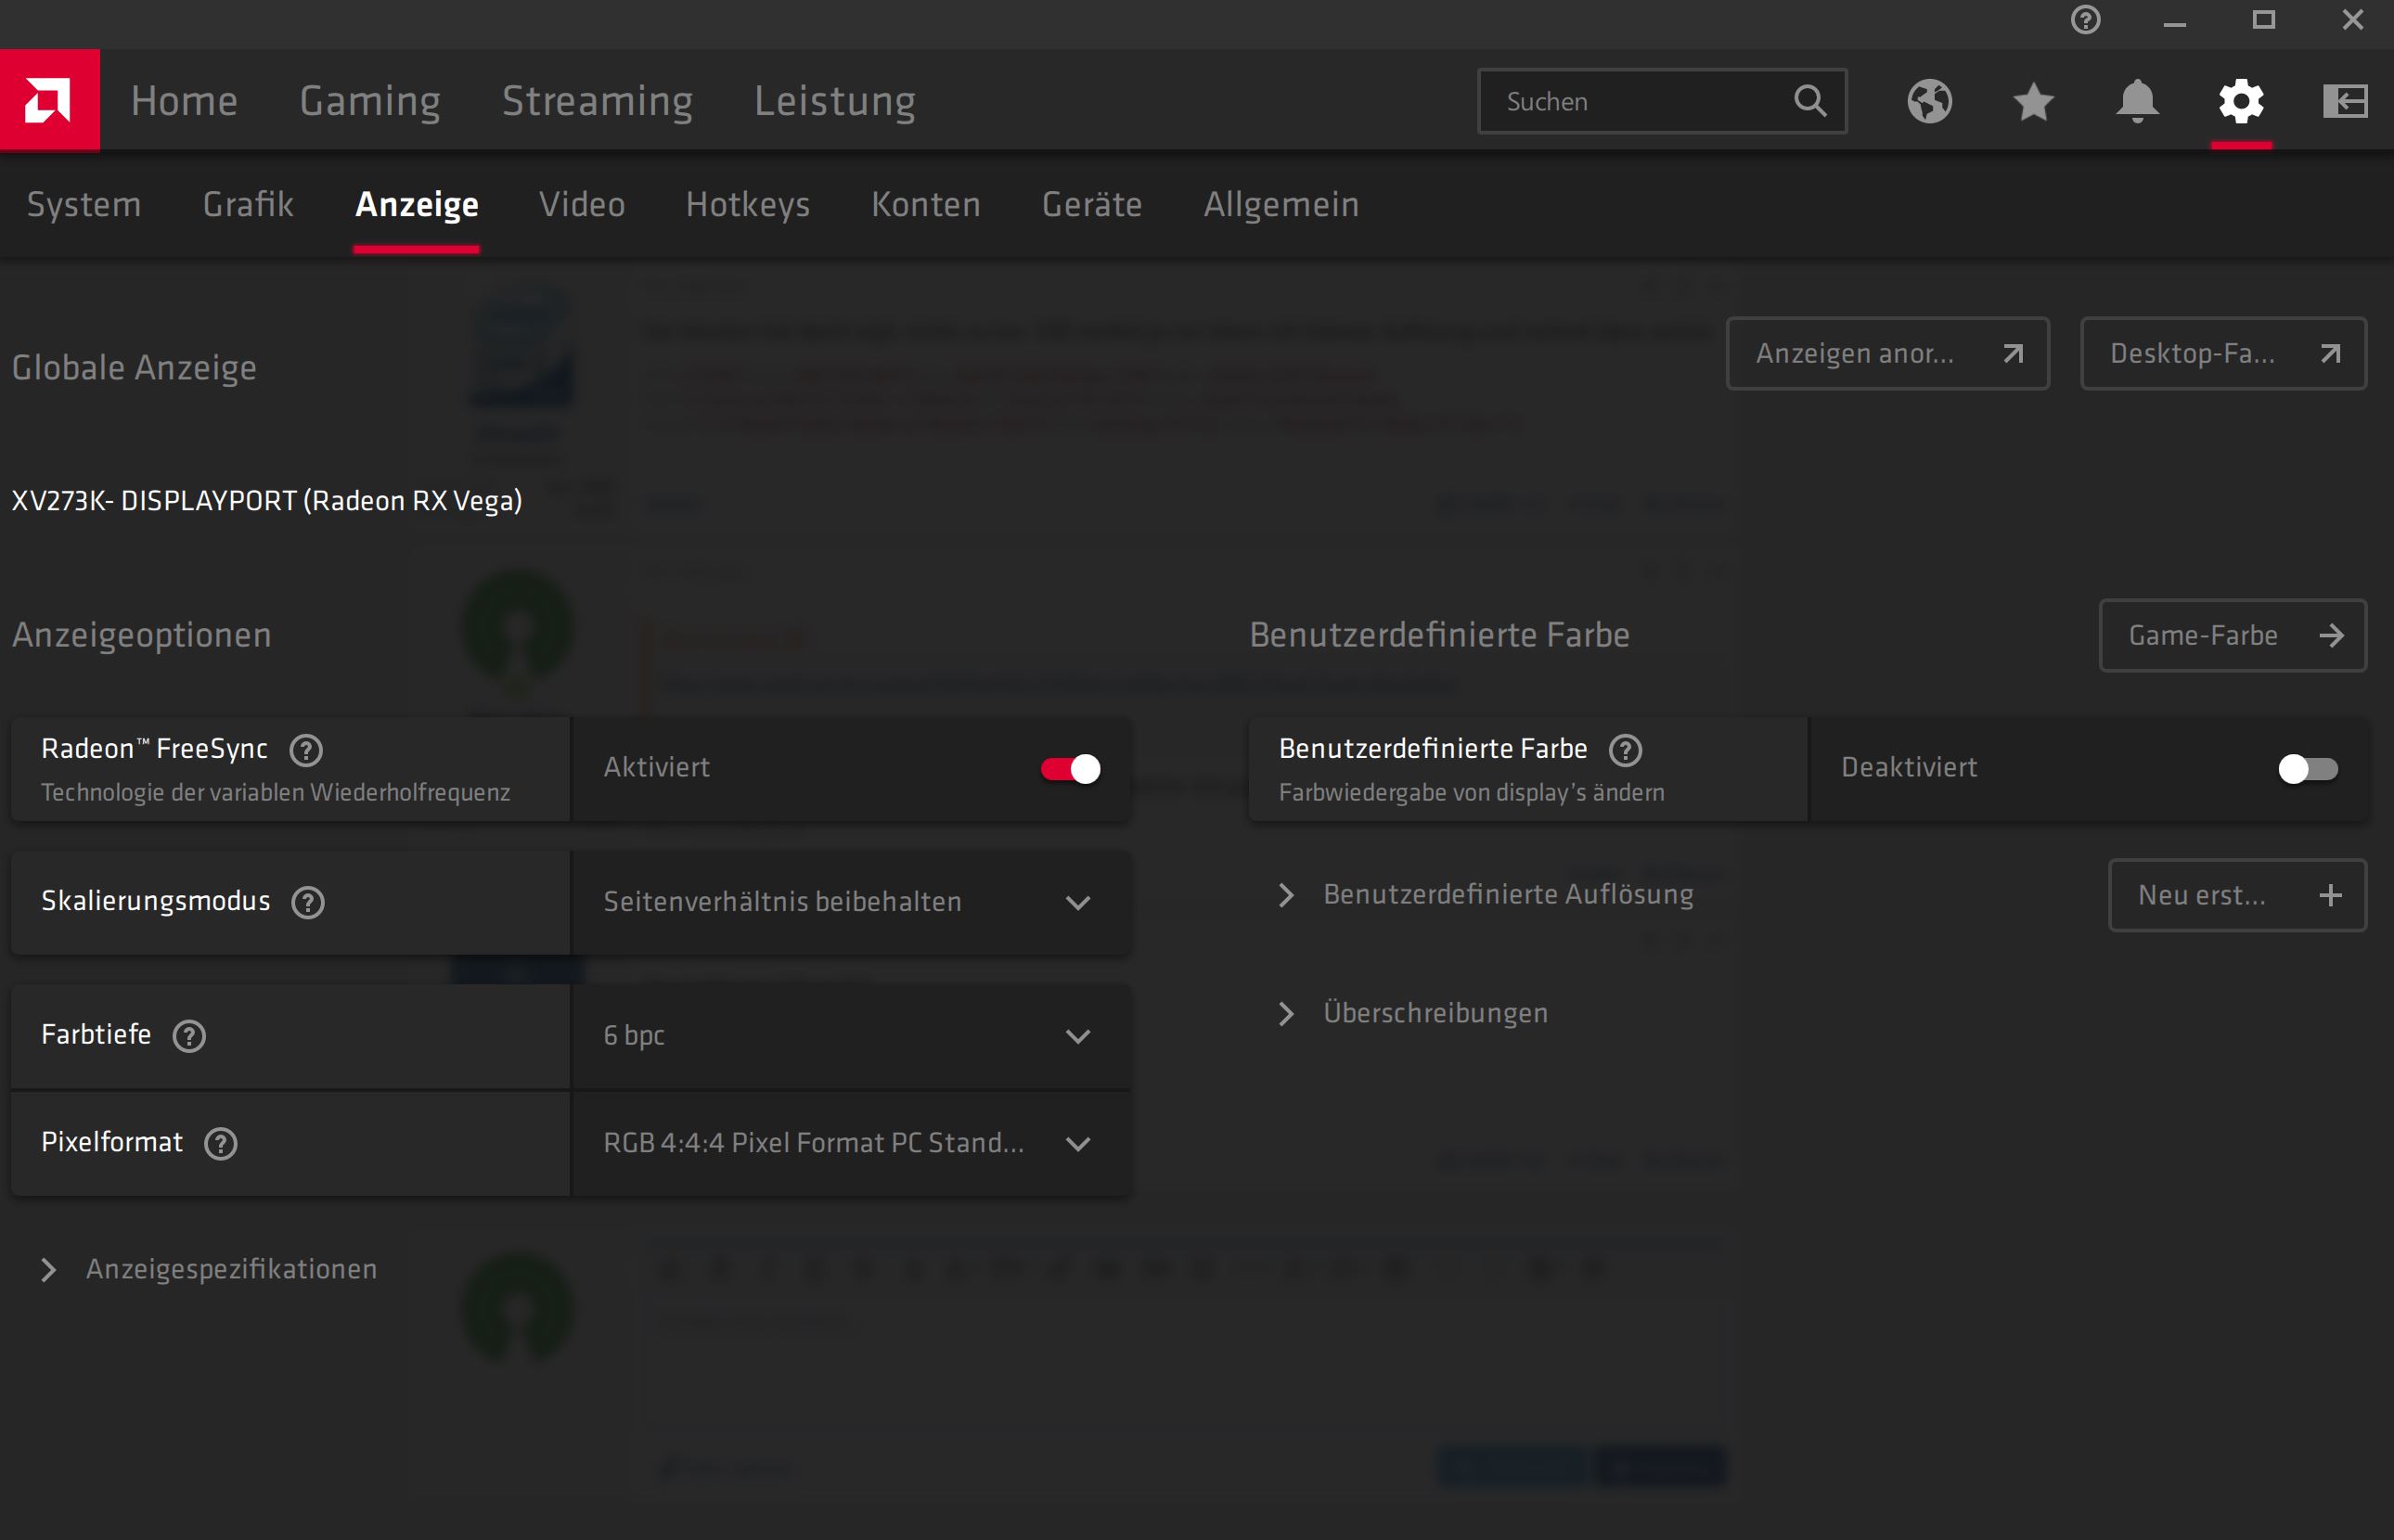
Task: Disable the Radeon FreeSync toggle
Action: (x=1070, y=768)
